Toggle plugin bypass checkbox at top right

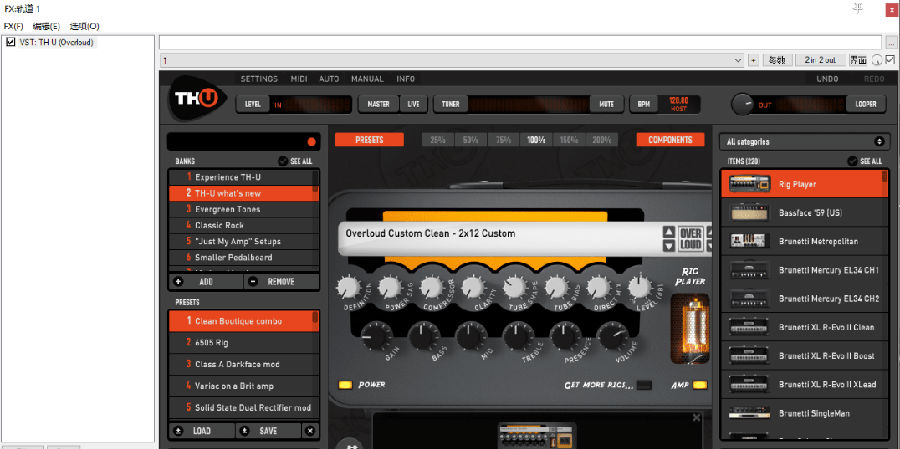pos(890,59)
